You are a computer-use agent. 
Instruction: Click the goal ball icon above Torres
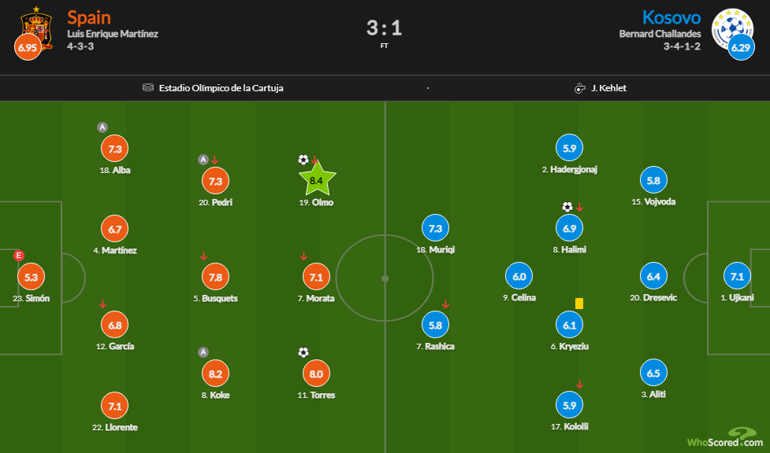[x=303, y=352]
